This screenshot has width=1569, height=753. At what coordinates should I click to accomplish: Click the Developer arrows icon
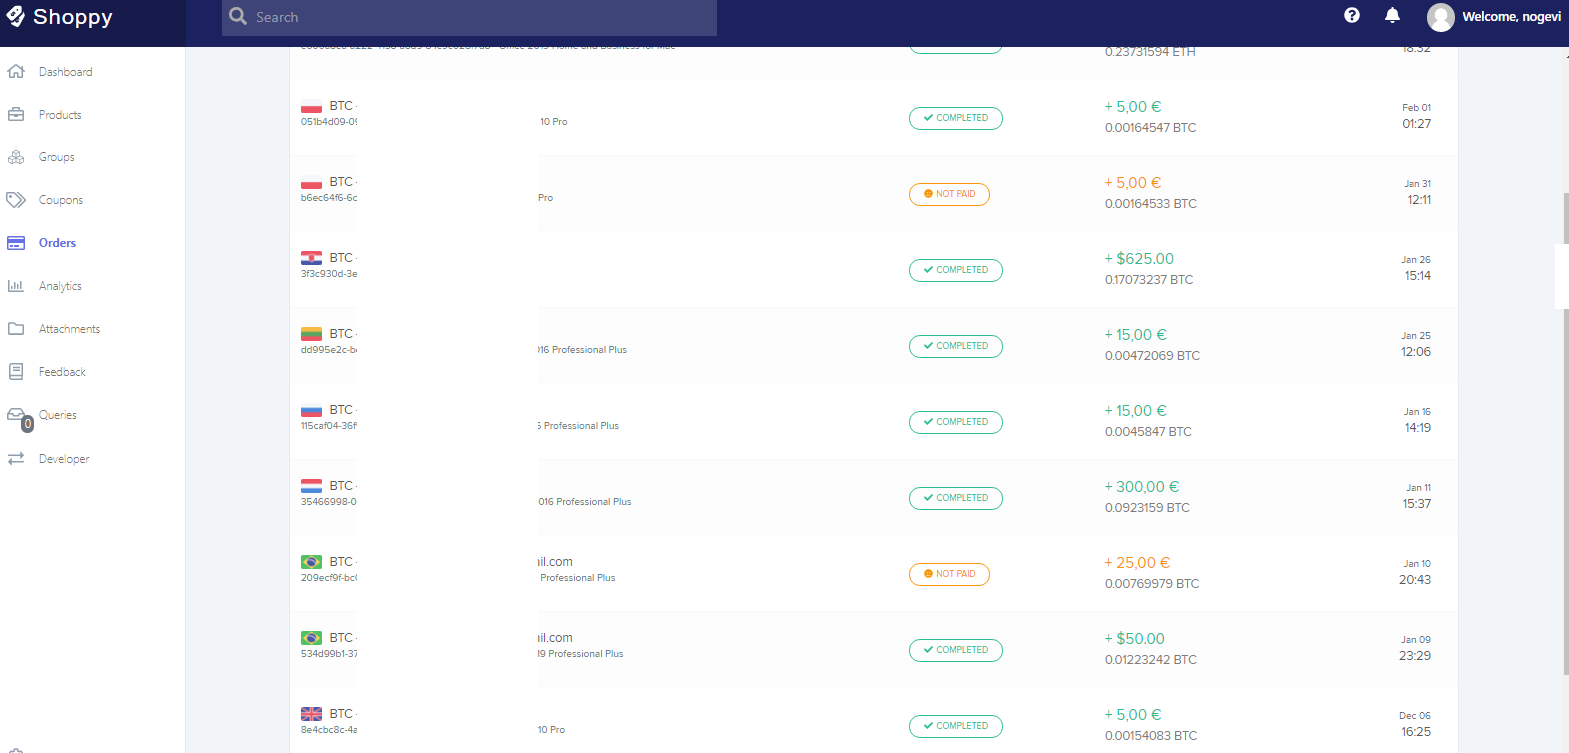click(16, 459)
